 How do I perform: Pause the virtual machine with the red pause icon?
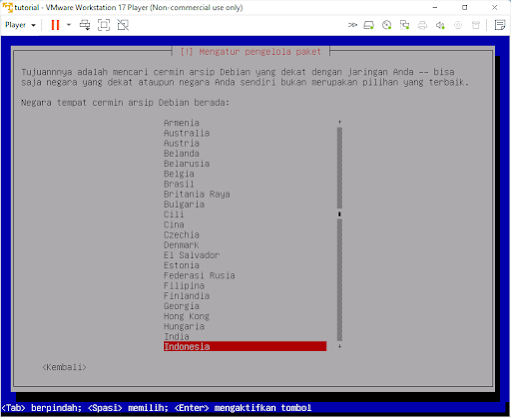[55, 25]
